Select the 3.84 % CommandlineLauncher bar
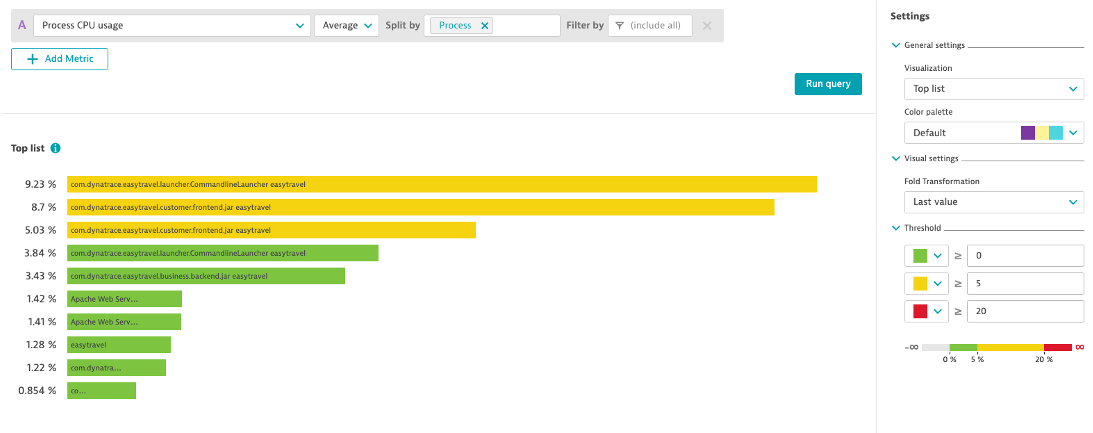This screenshot has width=1093, height=433. pos(222,253)
